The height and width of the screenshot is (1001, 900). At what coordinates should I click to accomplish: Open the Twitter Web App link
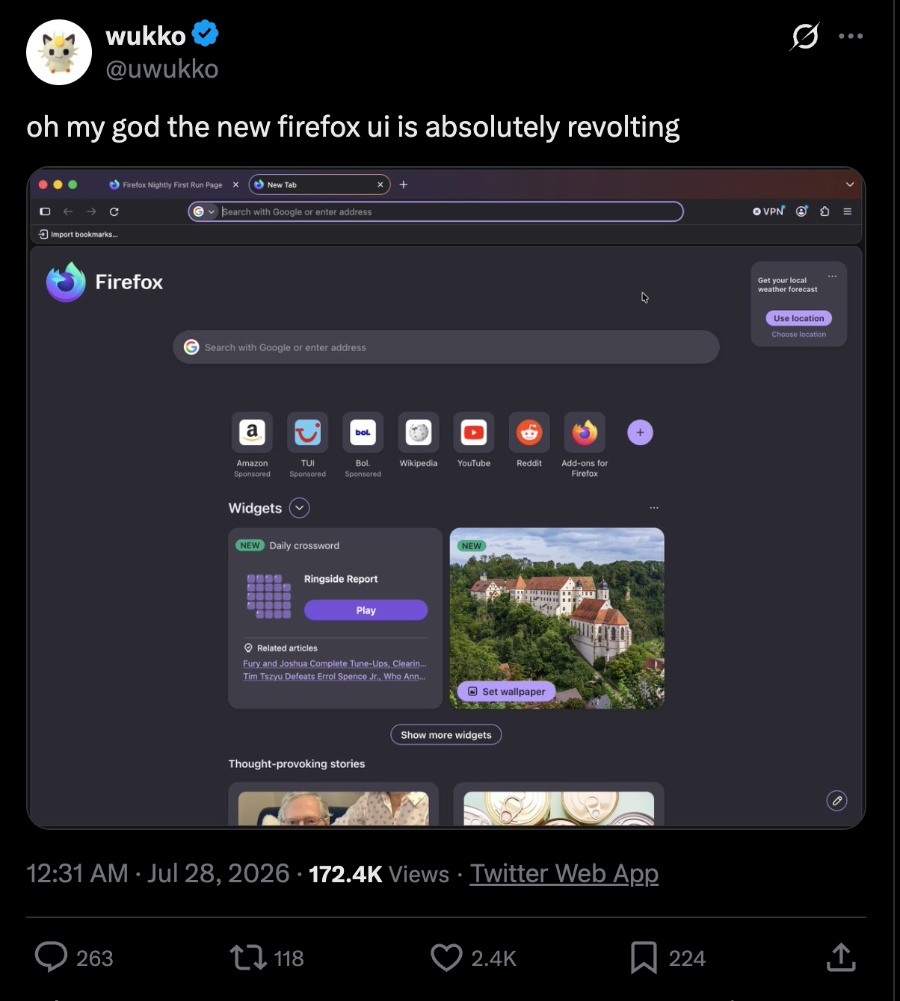click(564, 873)
